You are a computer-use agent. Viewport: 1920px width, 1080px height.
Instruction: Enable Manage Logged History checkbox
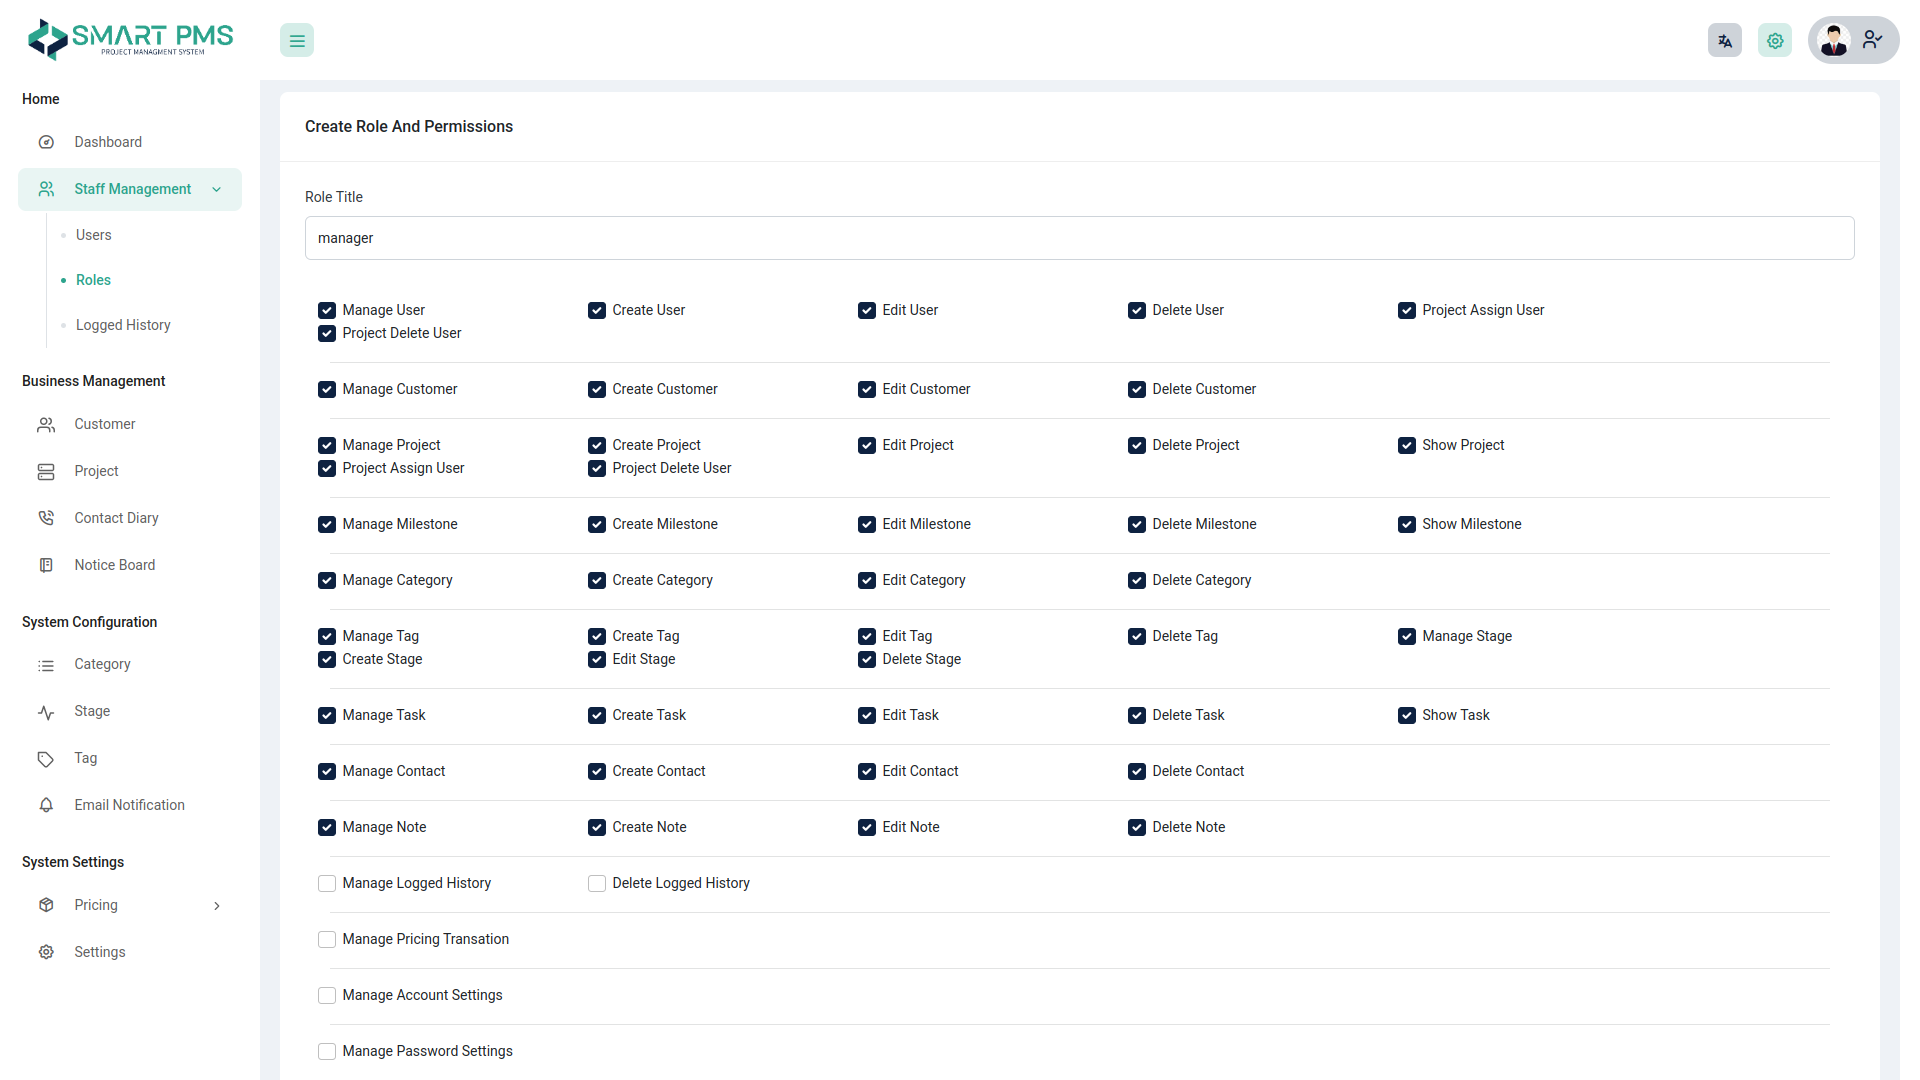(x=327, y=883)
